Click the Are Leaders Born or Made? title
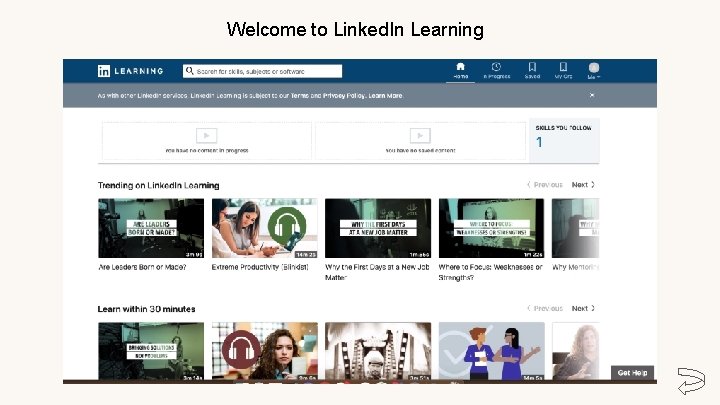 point(142,267)
